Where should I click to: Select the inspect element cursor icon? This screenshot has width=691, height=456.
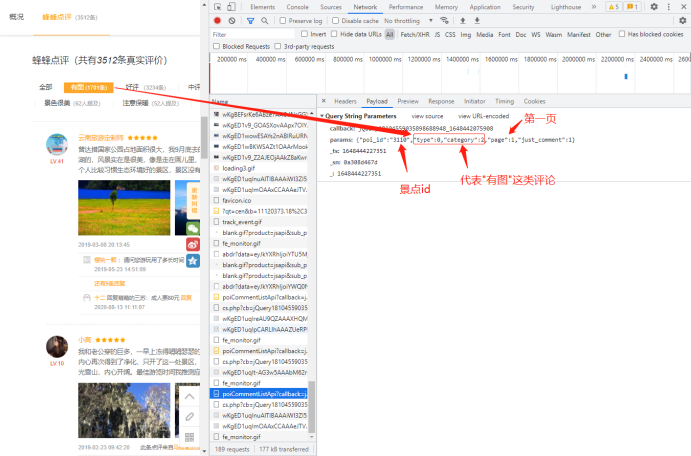click(x=218, y=7)
